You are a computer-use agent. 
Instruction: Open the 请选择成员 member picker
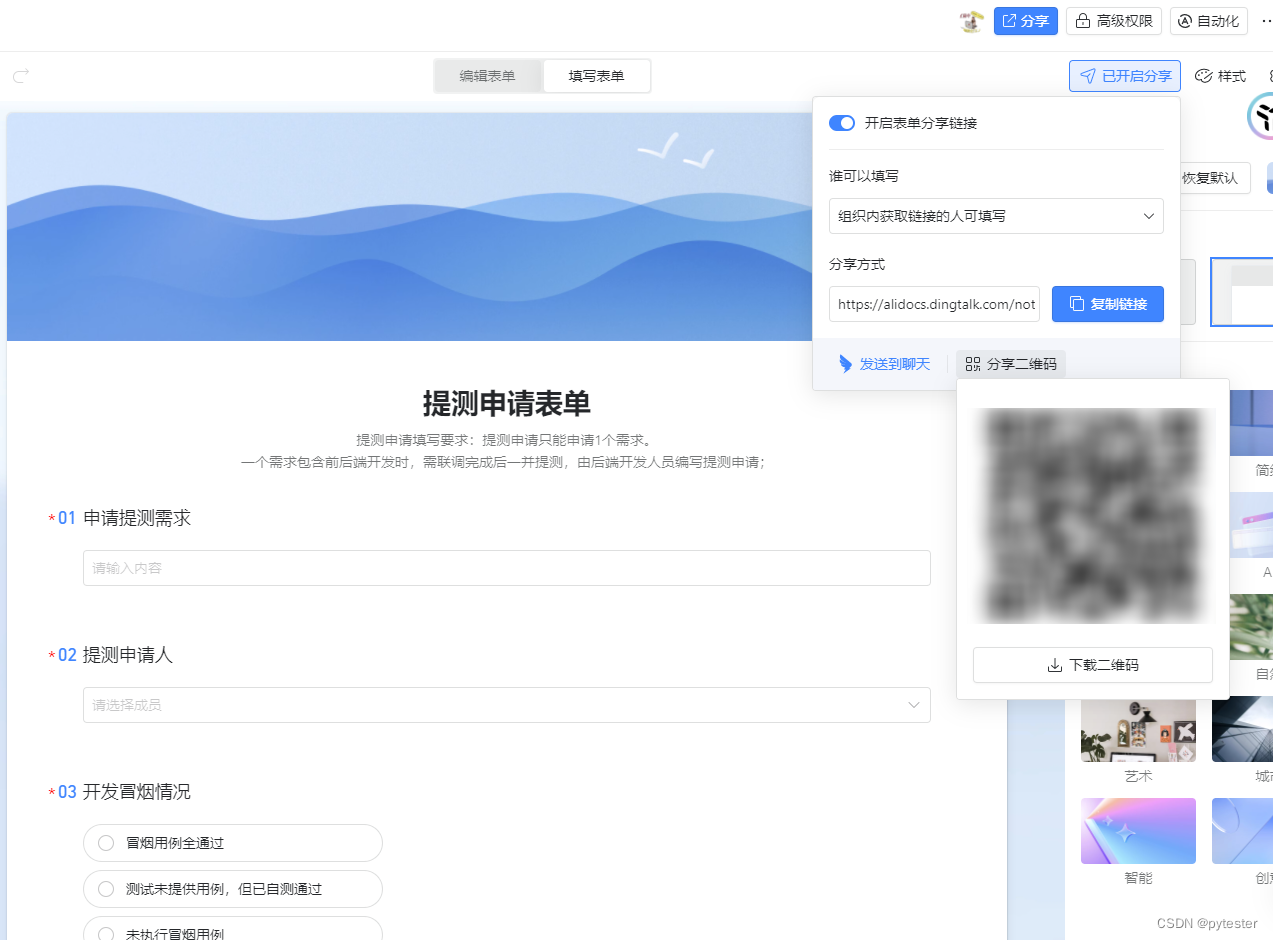507,705
